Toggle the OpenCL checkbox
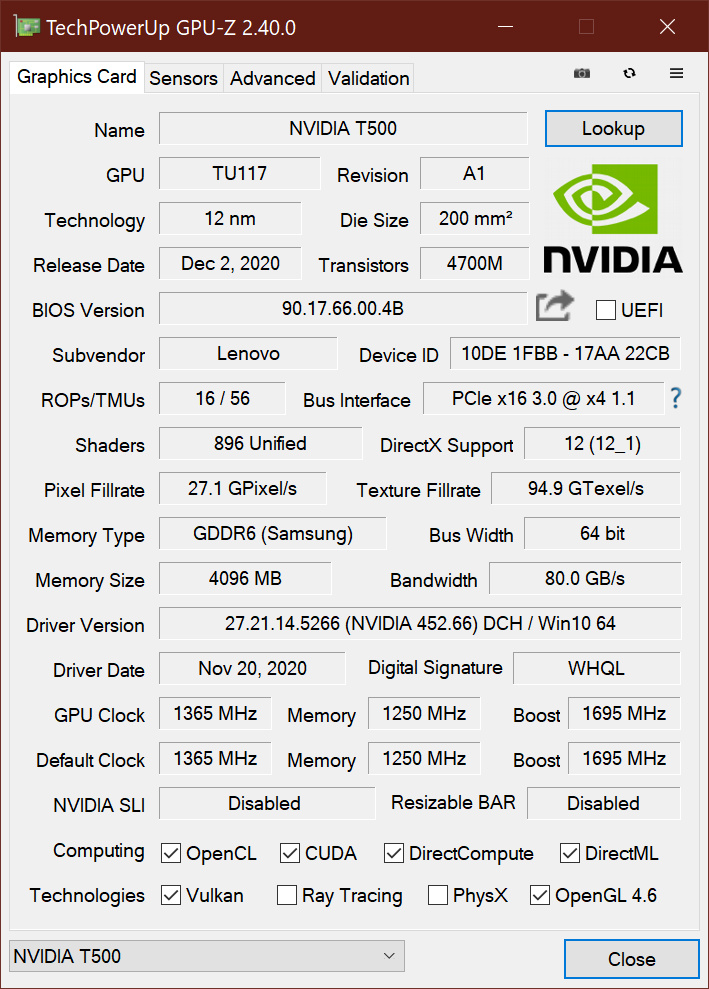 pyautogui.click(x=171, y=853)
